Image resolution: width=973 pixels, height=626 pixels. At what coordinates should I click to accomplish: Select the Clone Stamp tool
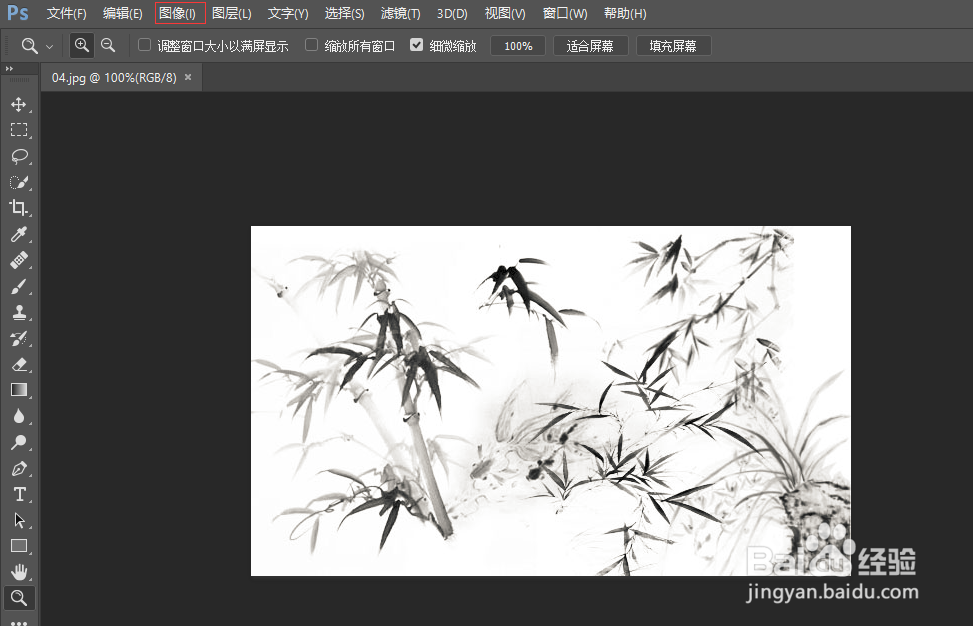[x=19, y=312]
